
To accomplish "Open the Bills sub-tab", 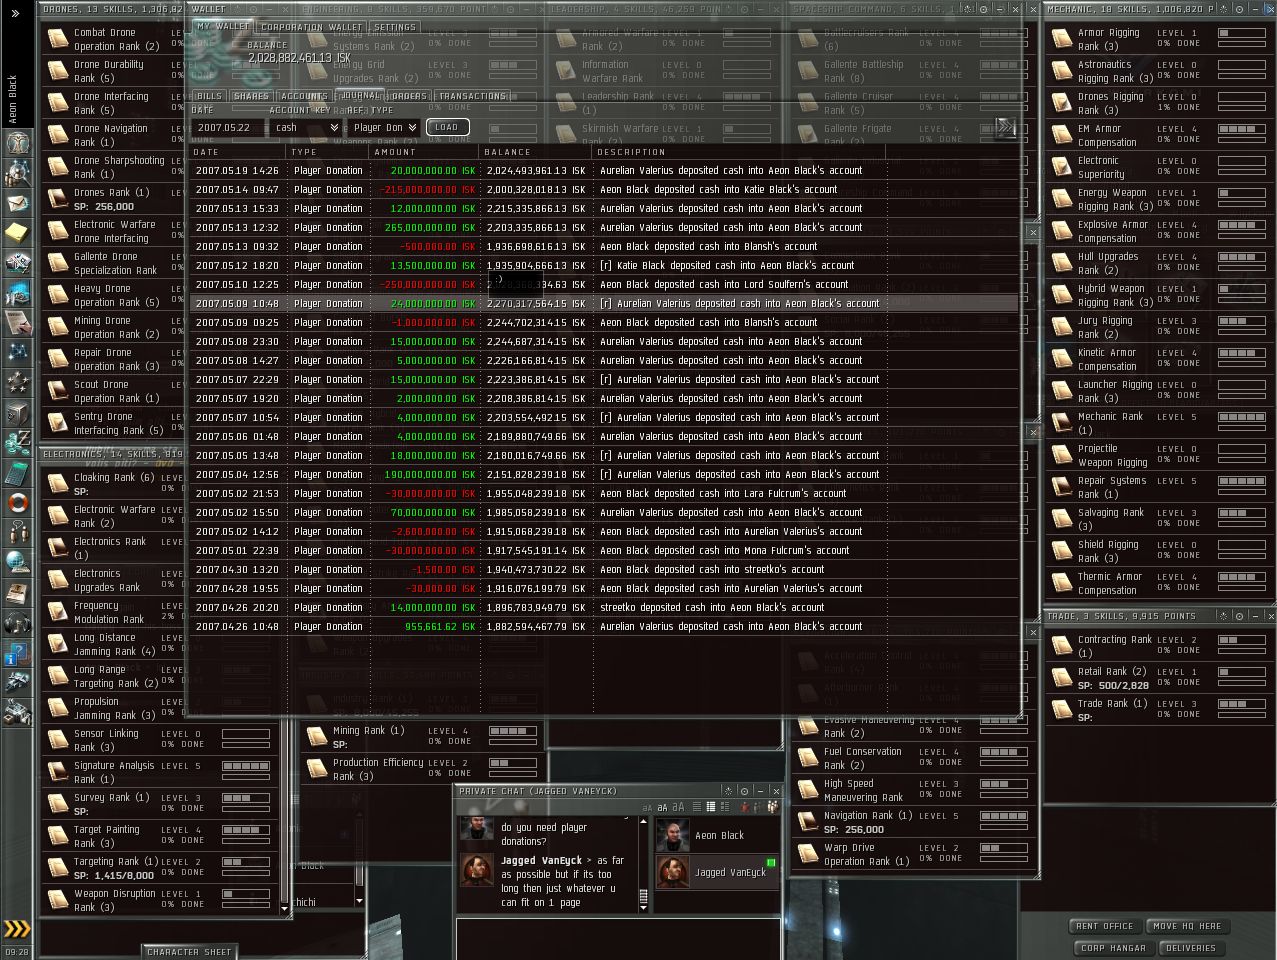I will pos(209,96).
